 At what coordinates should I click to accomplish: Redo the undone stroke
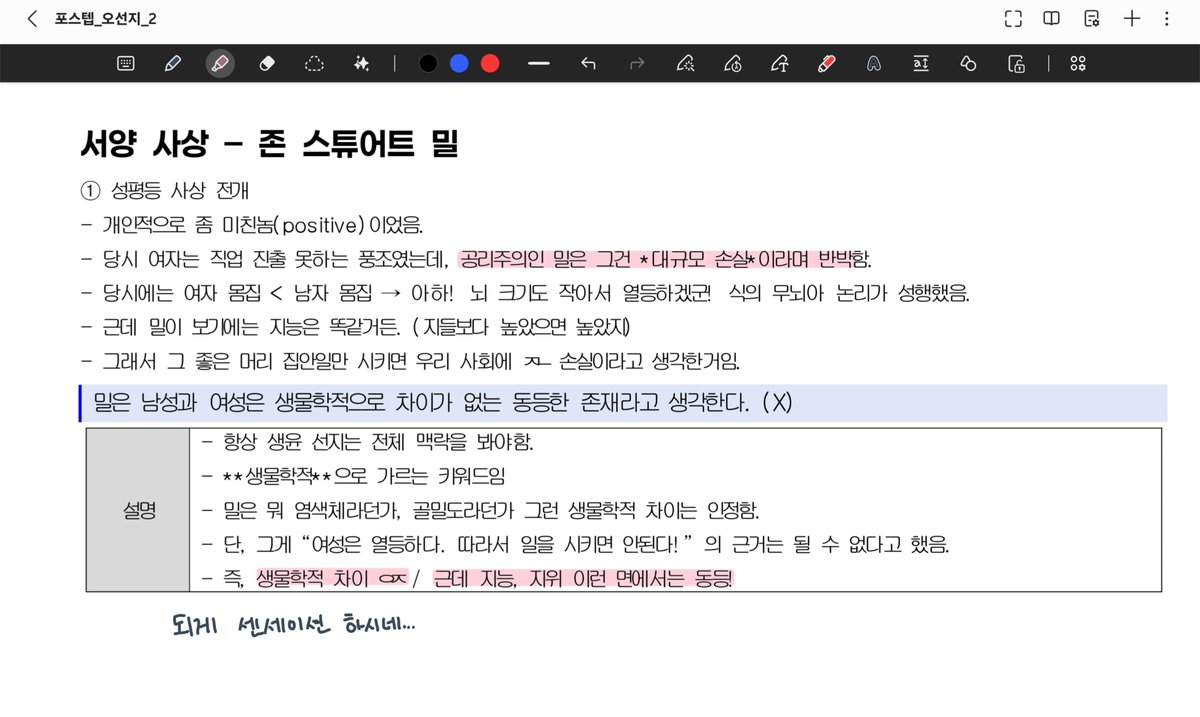coord(636,64)
